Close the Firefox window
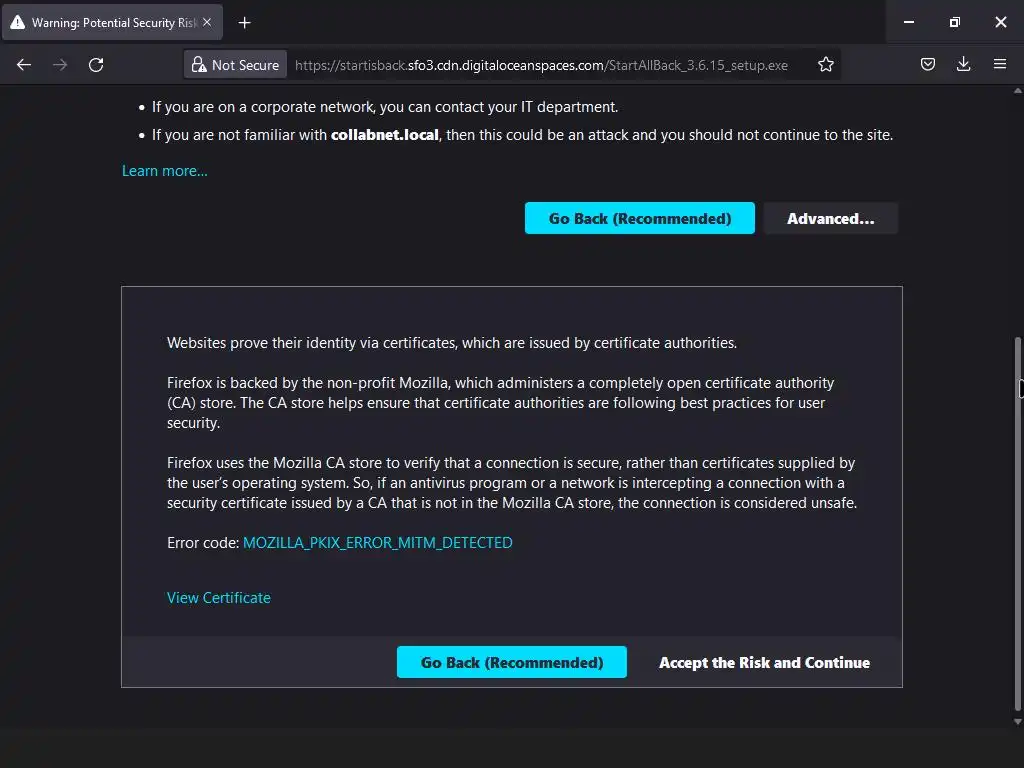 1000,22
